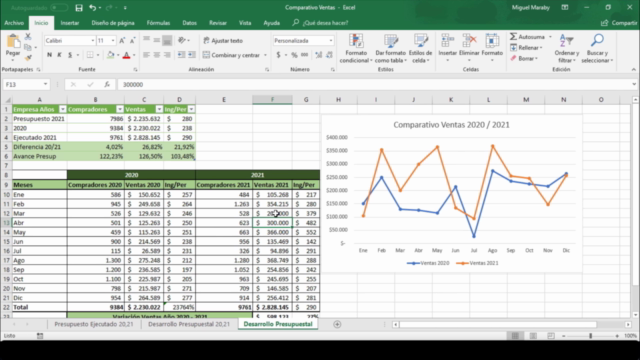Viewport: 640px width, 360px height.
Task: Switch to the Datos tab
Action: pyautogui.click(x=189, y=23)
